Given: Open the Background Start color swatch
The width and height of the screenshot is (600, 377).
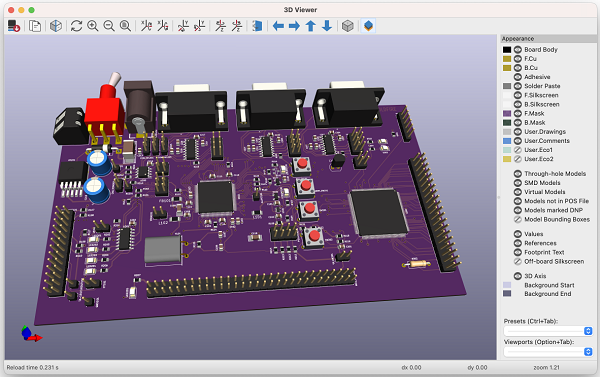Looking at the screenshot, I should click(507, 285).
